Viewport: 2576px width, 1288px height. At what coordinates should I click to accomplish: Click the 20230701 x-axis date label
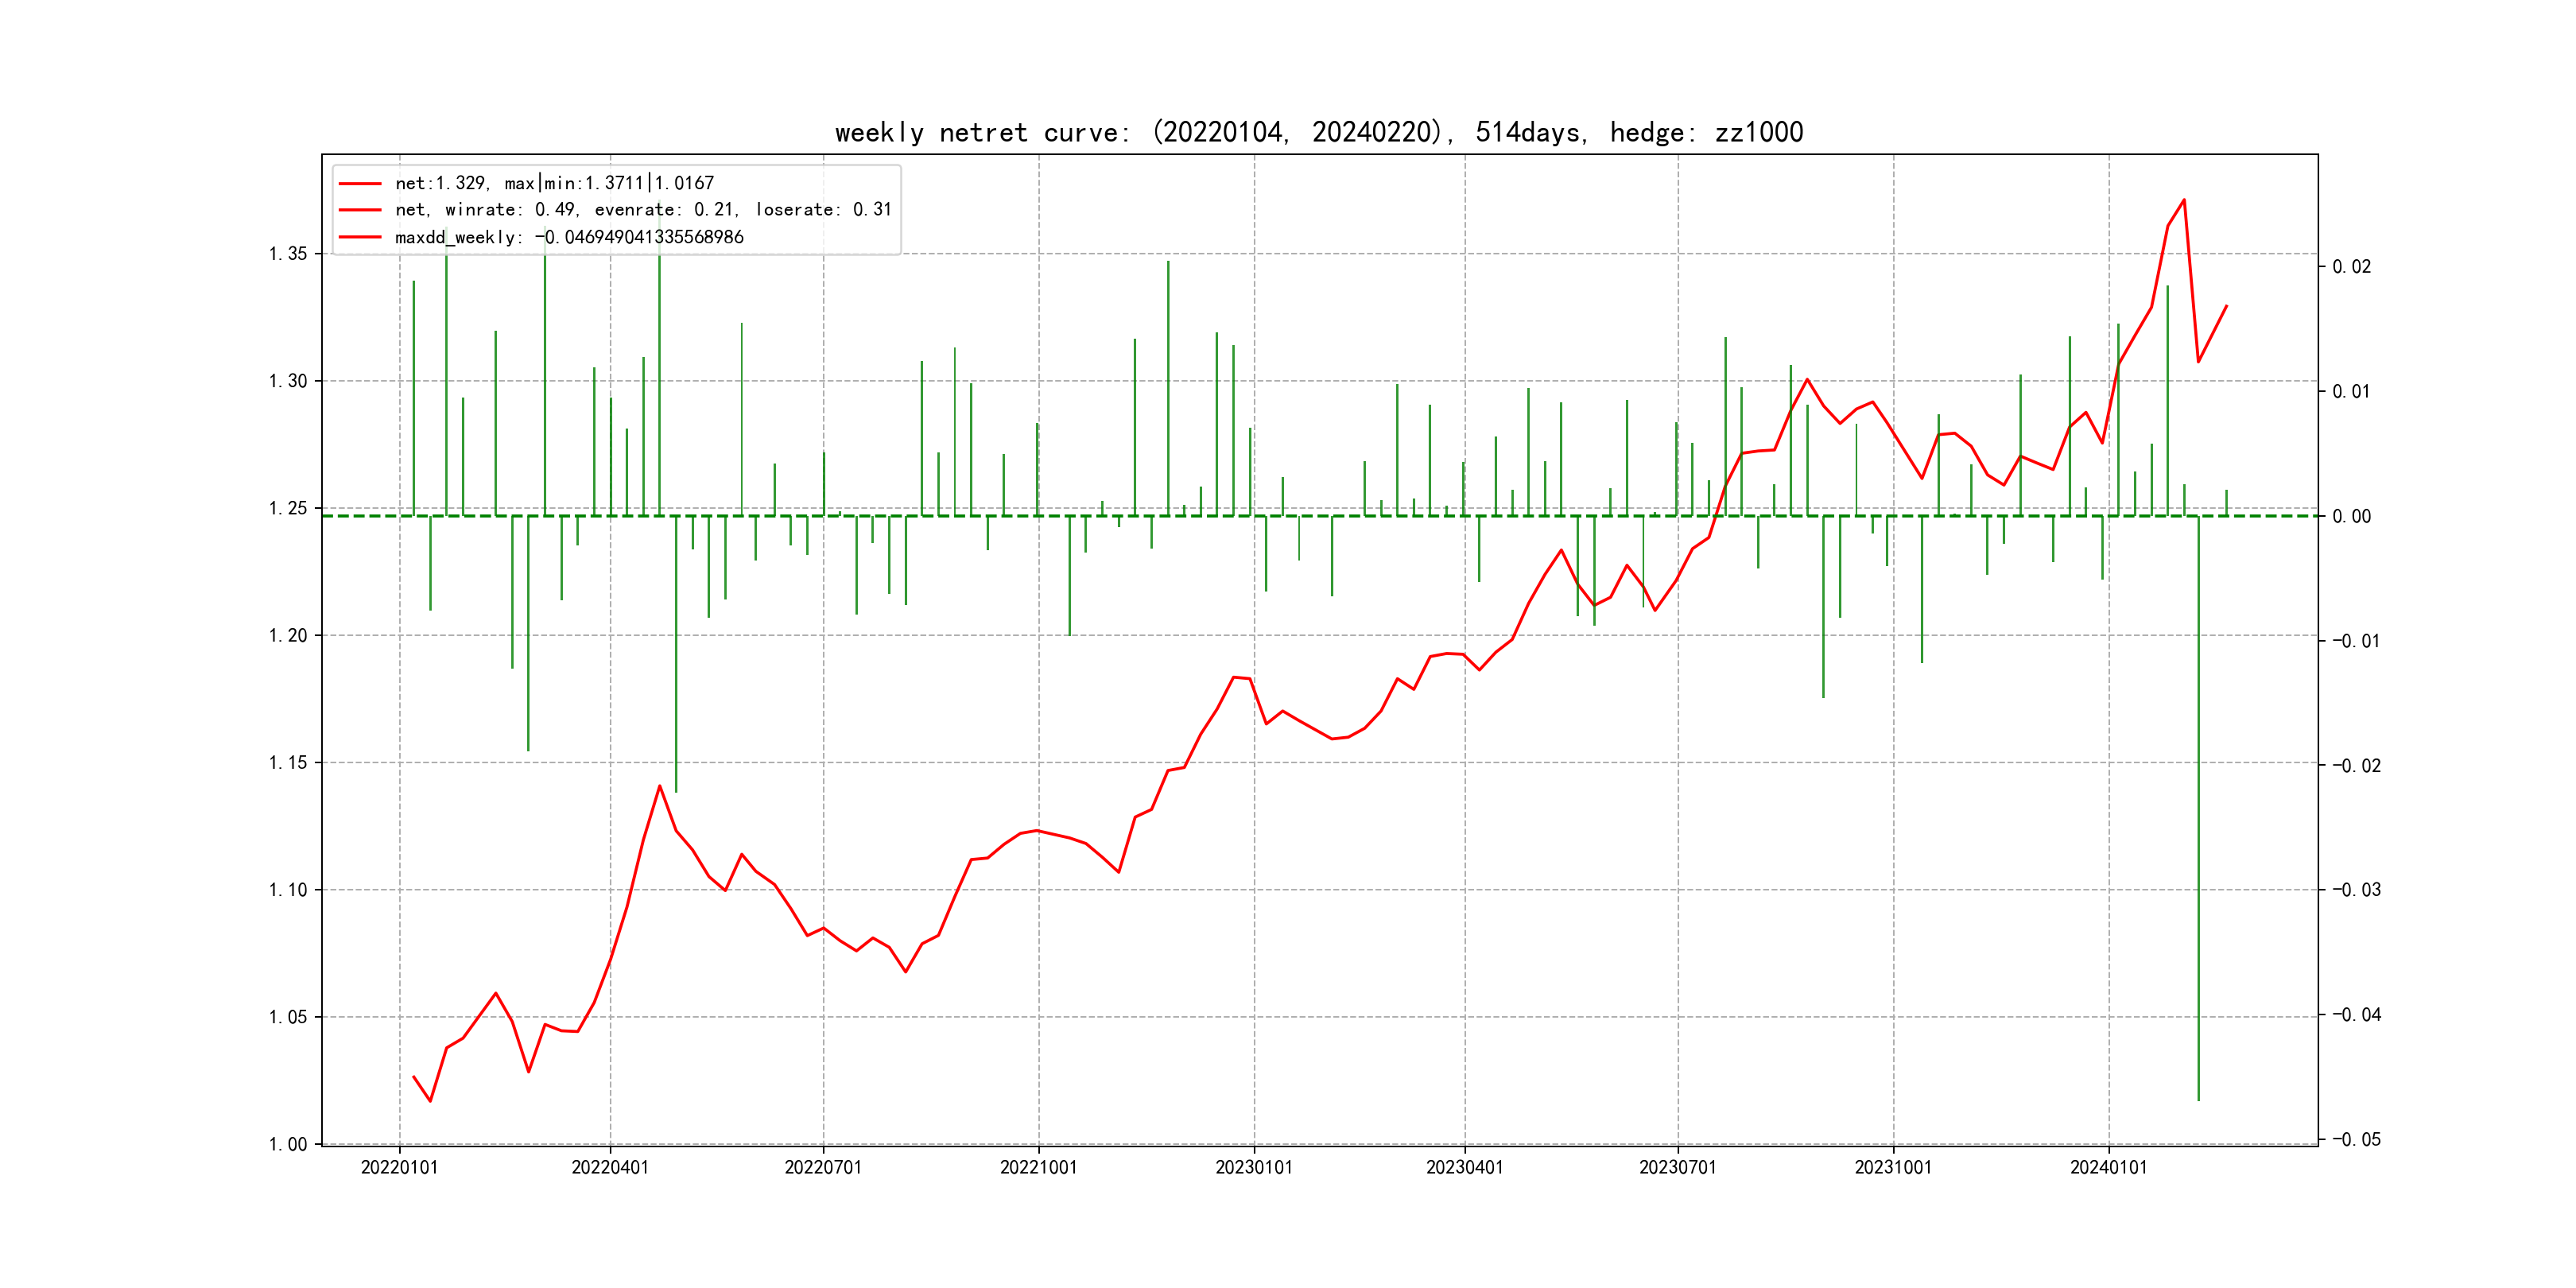1677,1168
